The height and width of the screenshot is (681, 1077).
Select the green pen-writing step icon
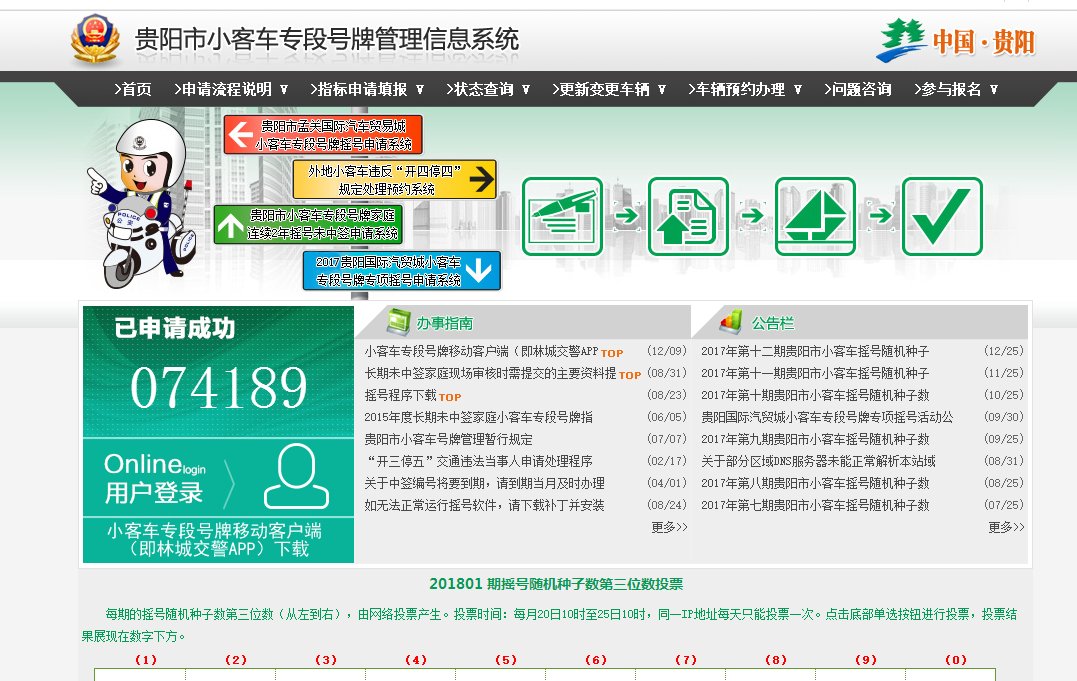point(561,216)
